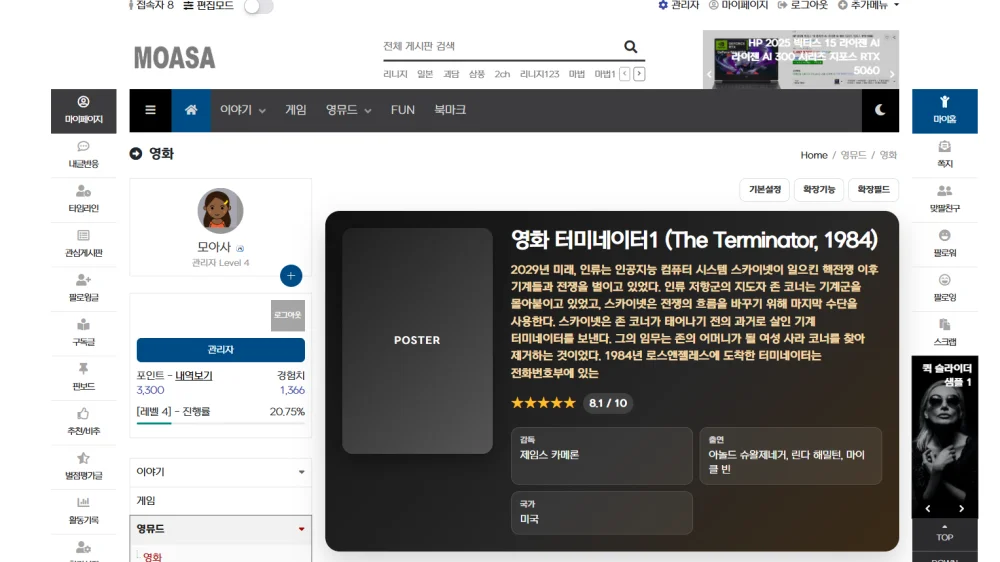Click the 확장기능 button
The image size is (1000, 562).
pos(819,189)
